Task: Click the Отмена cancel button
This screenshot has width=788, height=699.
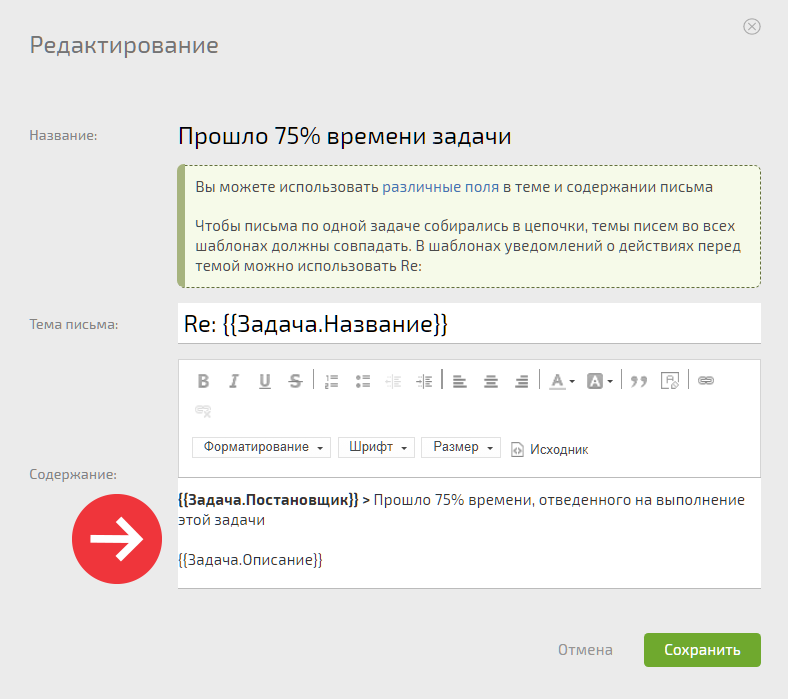Action: 585,650
